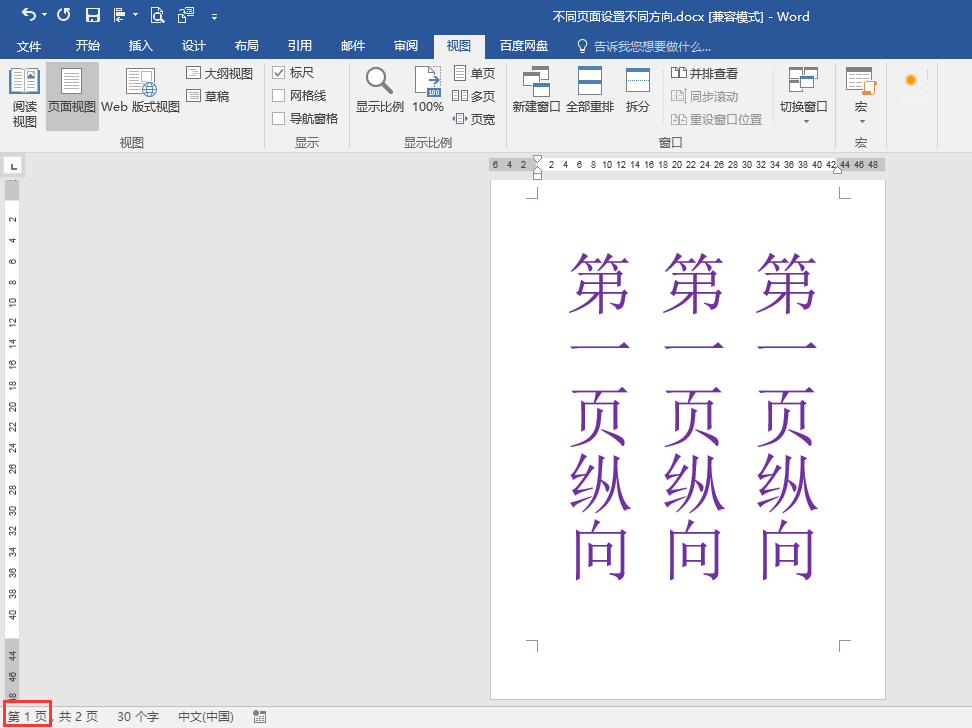Split the document window
The height and width of the screenshot is (728, 972).
click(x=637, y=91)
